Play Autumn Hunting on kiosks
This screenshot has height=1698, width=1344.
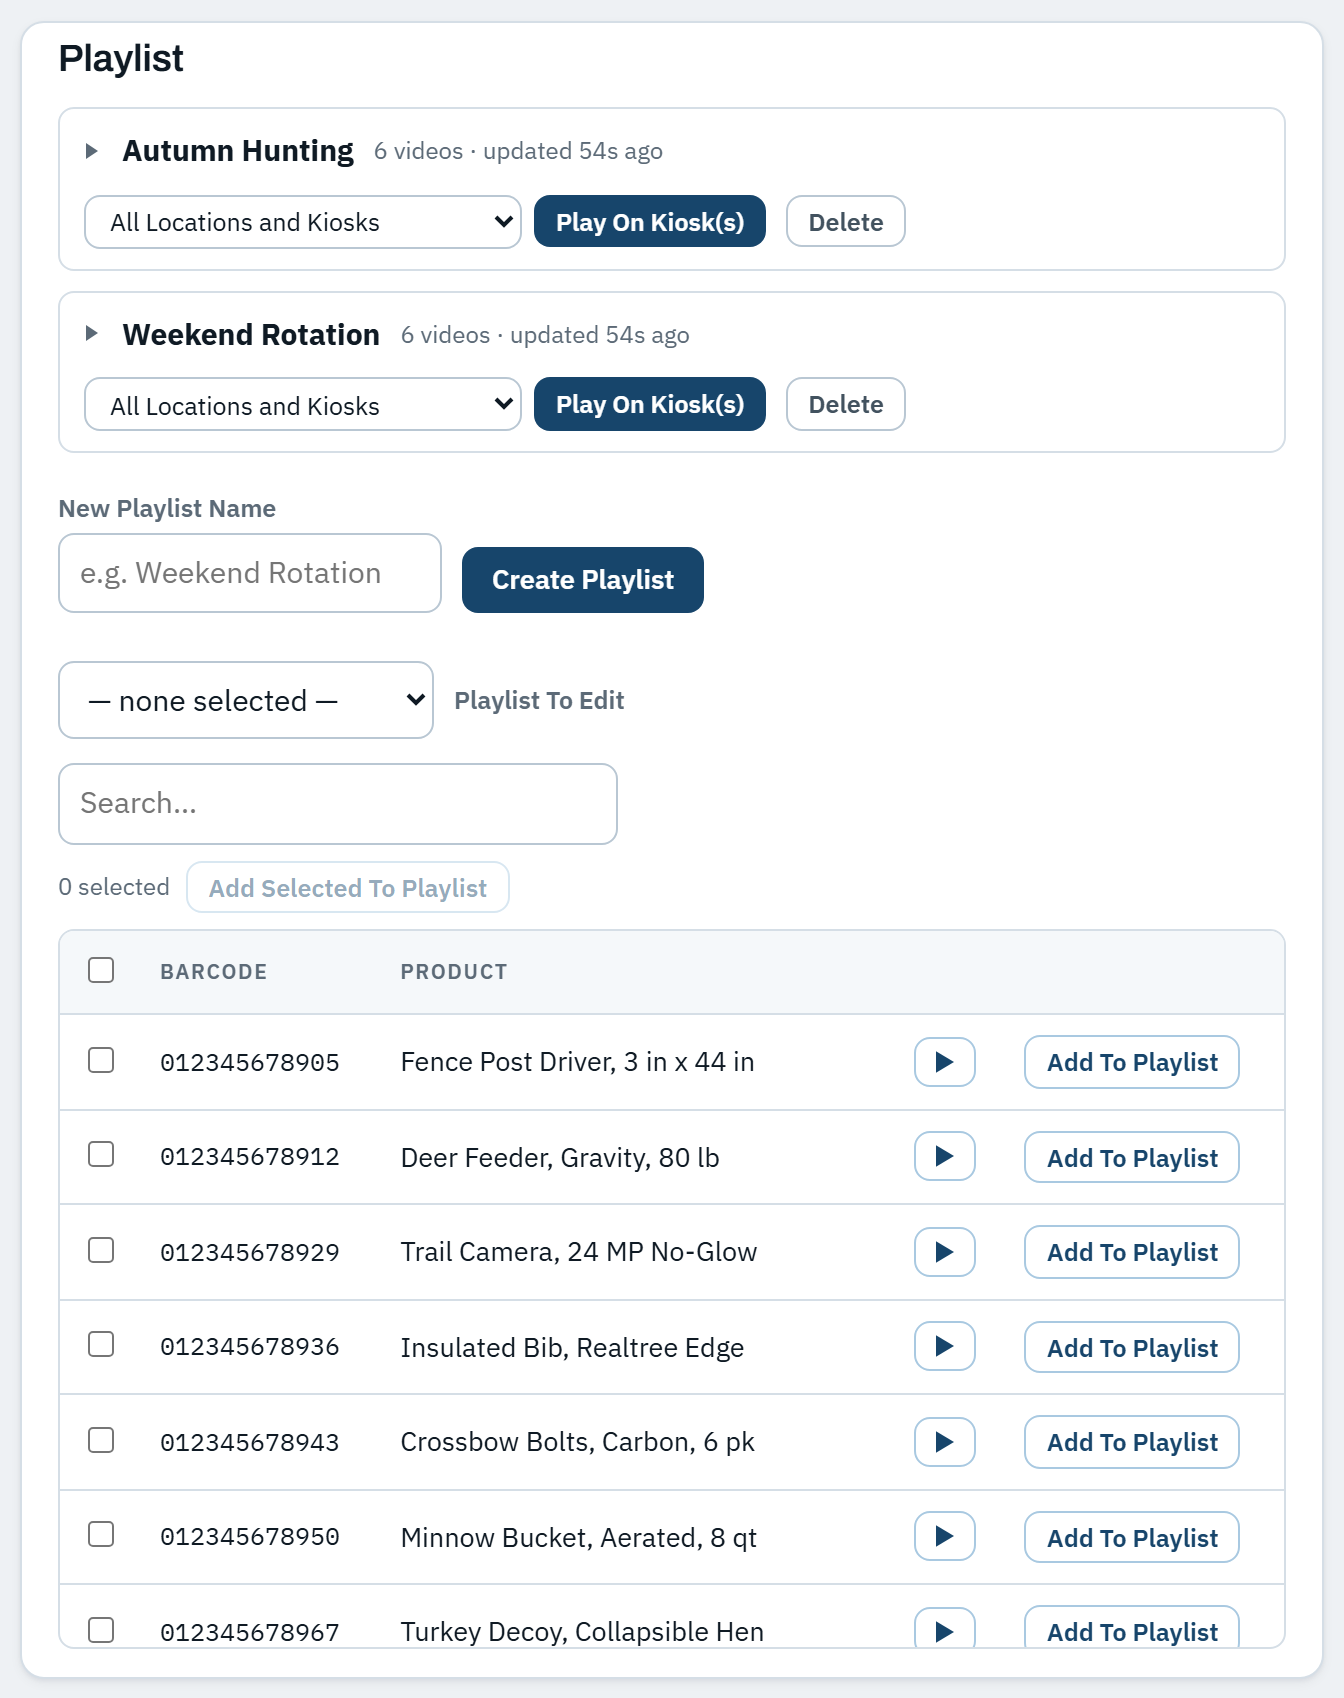pyautogui.click(x=650, y=221)
